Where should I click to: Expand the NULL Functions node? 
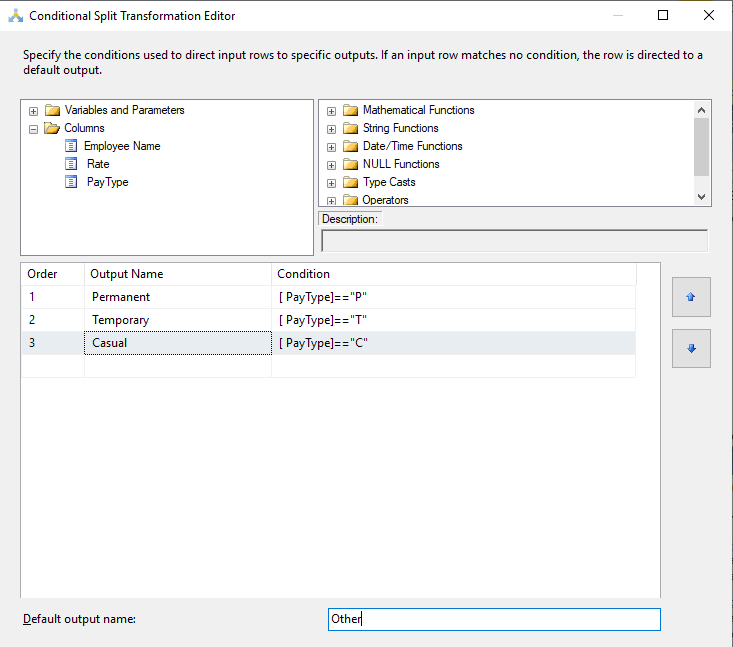click(331, 164)
